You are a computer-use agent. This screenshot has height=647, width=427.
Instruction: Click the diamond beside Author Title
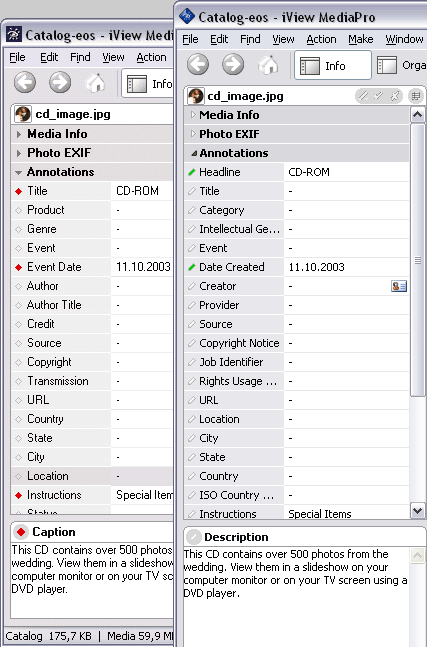click(18, 305)
